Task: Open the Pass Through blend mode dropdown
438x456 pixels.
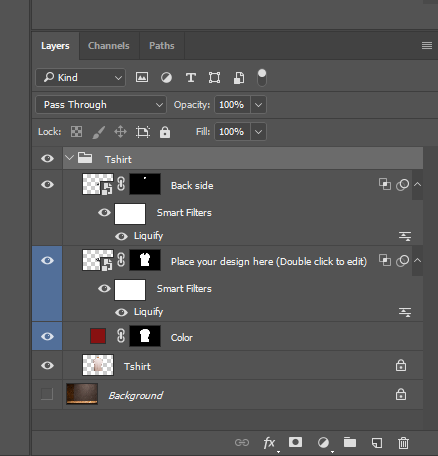Action: [x=101, y=105]
